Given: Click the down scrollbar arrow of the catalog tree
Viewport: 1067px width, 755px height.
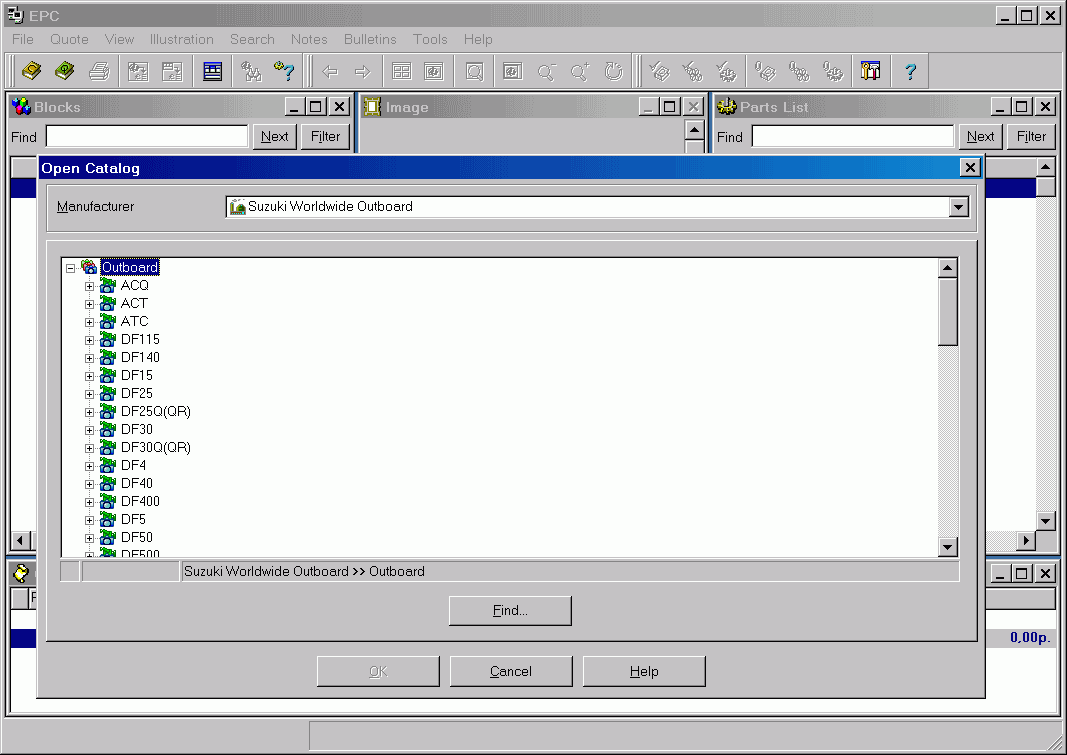Looking at the screenshot, I should (947, 546).
